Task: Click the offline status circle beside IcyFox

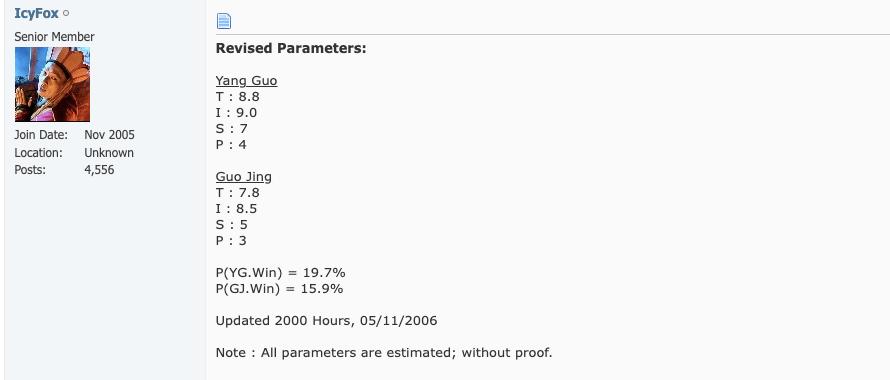Action: coord(66,14)
